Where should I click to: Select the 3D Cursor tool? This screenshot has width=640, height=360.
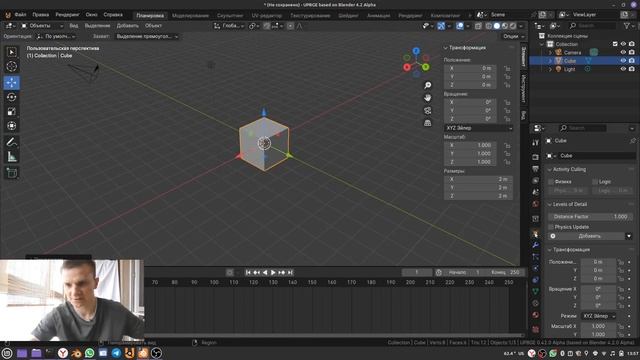coord(11,66)
